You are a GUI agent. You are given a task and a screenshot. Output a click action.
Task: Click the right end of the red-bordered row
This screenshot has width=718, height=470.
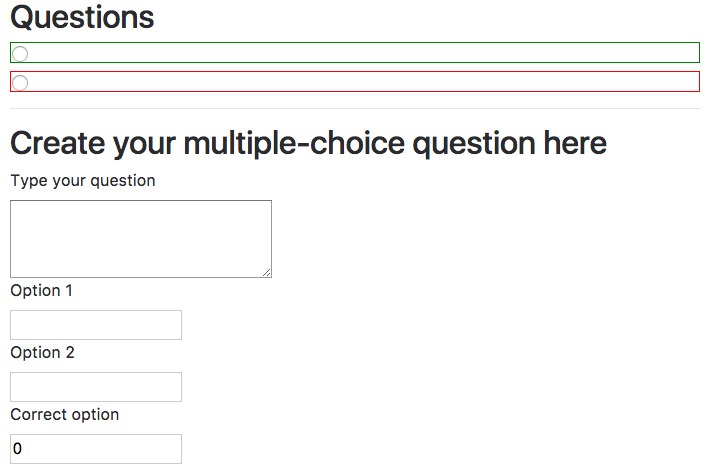click(690, 82)
